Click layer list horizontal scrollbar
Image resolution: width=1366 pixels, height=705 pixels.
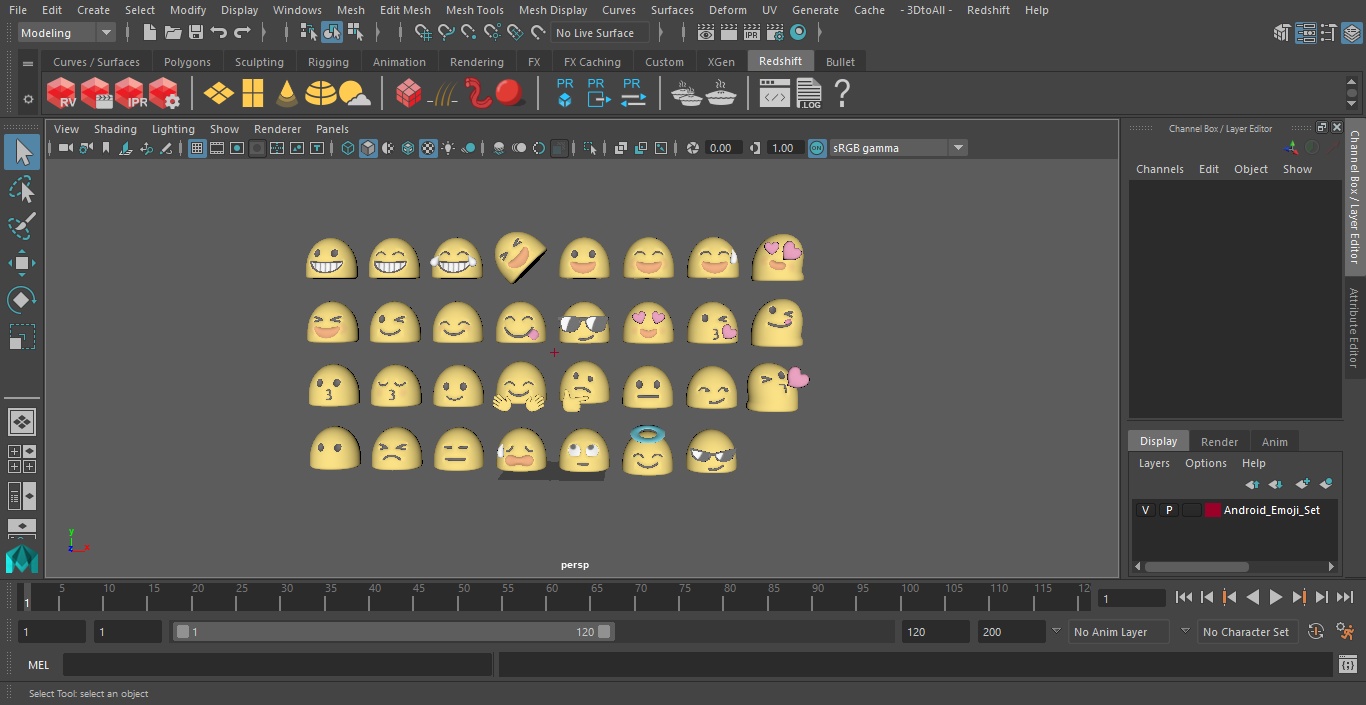[1197, 566]
